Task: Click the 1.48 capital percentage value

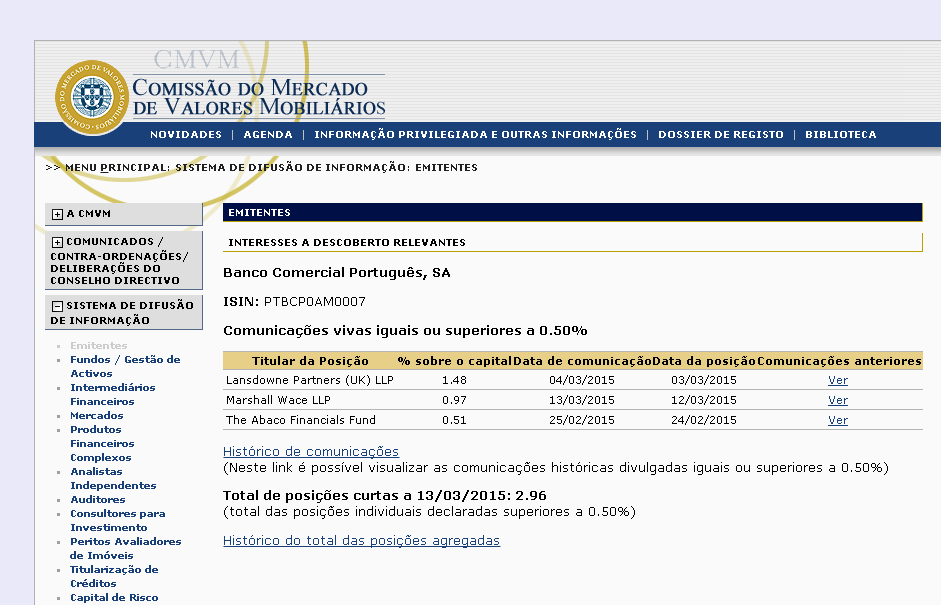Action: [454, 380]
